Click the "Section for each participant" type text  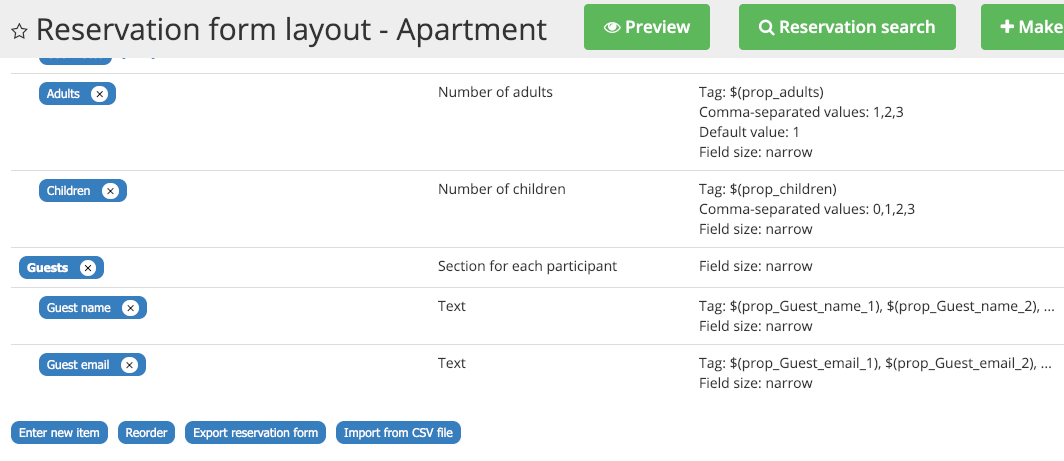click(527, 266)
